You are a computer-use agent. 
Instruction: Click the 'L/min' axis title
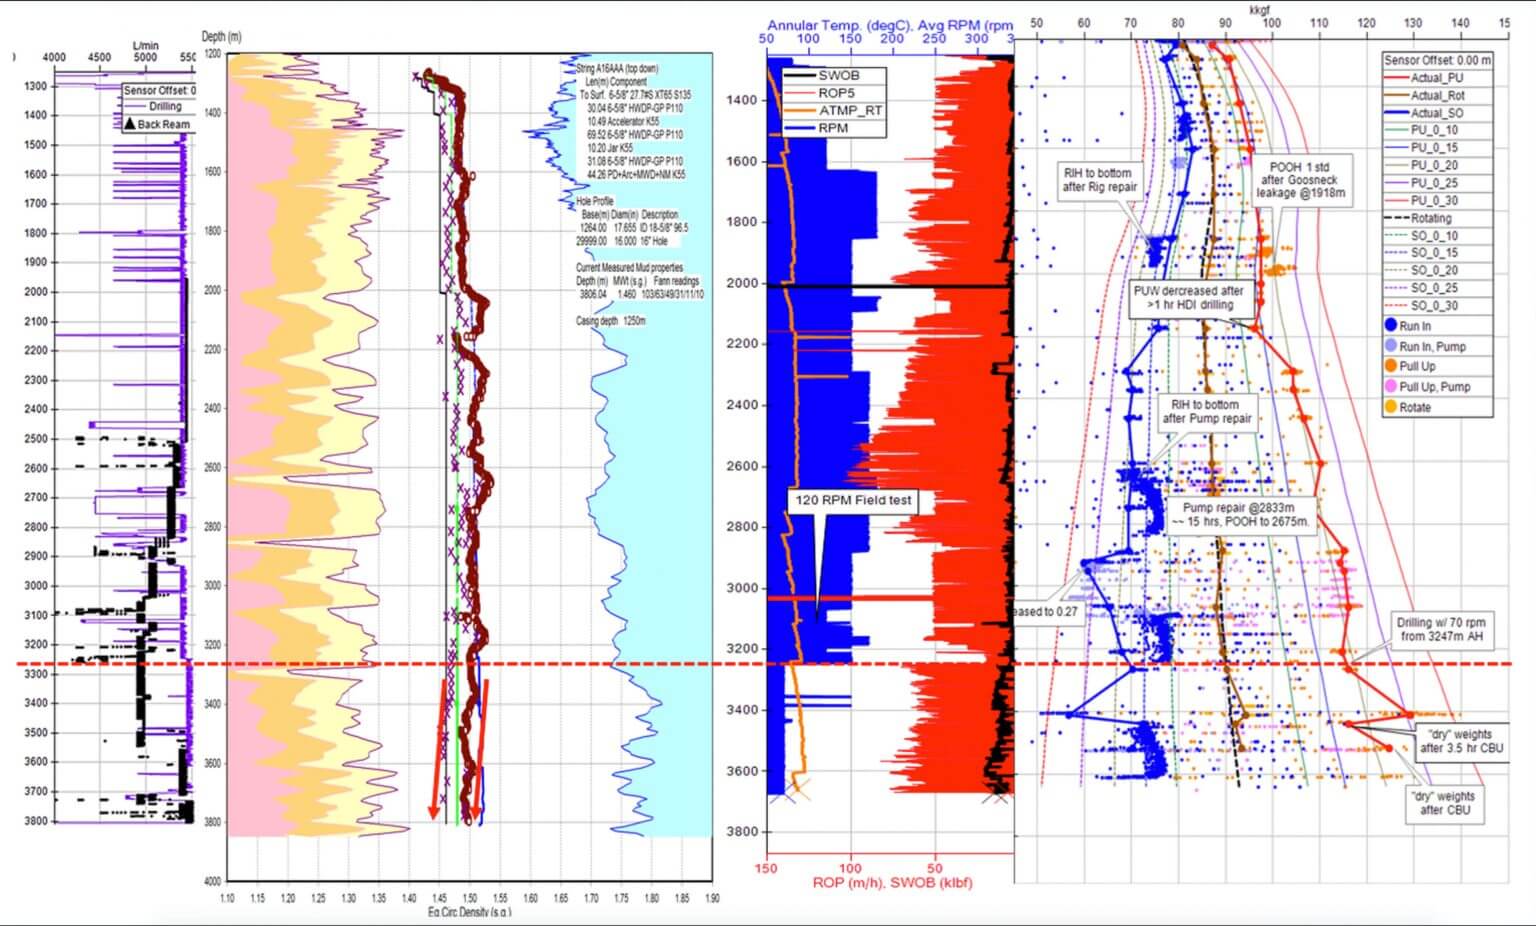coord(145,46)
